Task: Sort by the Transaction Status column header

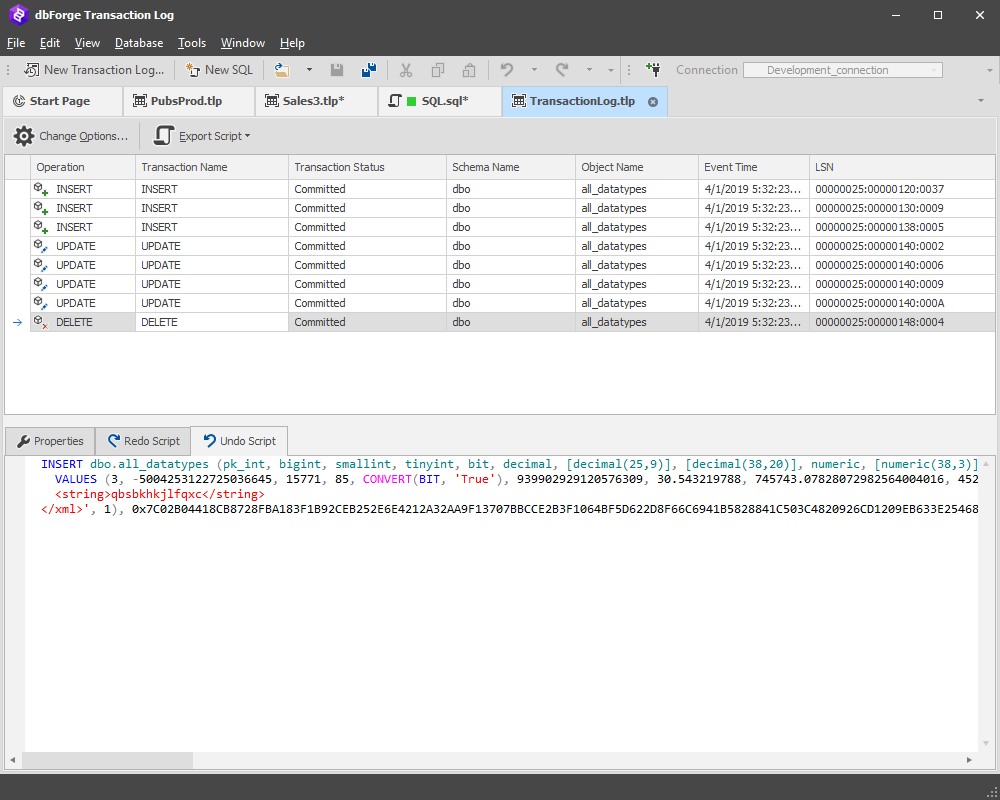Action: tap(367, 167)
